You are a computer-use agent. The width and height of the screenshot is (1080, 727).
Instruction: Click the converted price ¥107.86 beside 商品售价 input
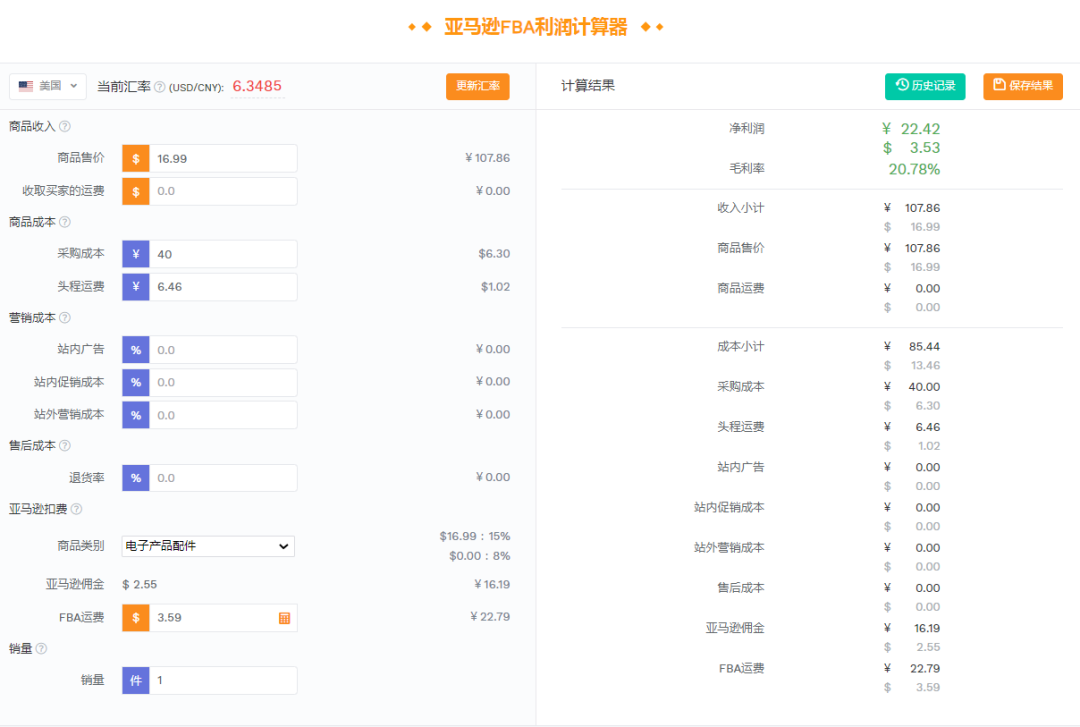click(488, 158)
